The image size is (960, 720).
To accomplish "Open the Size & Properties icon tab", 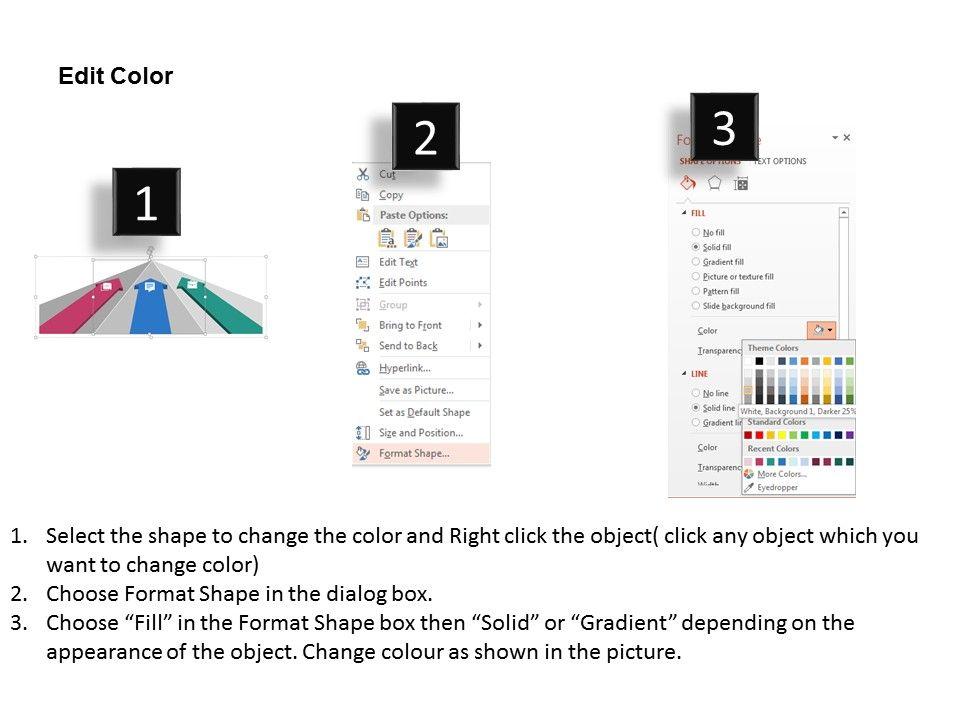I will 741,183.
